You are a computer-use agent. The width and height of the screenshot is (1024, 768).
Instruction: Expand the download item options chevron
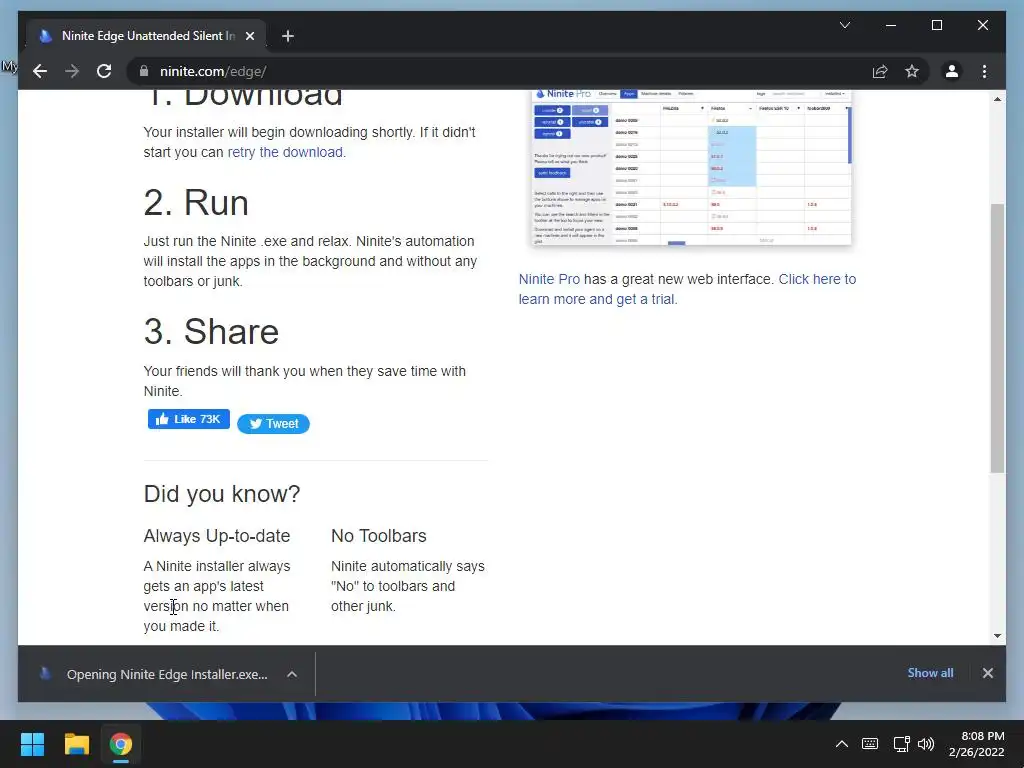click(292, 674)
